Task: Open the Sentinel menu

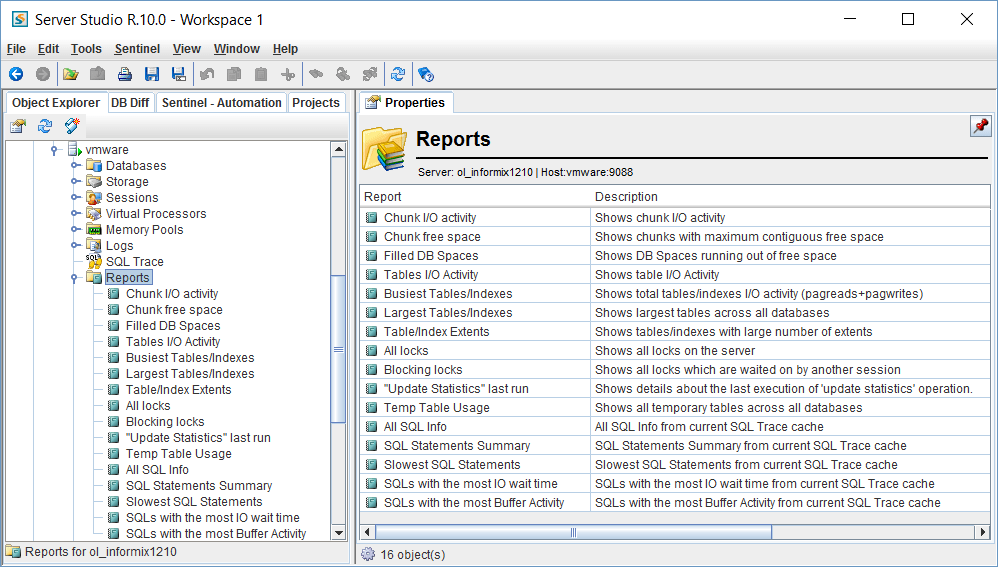Action: pos(137,49)
